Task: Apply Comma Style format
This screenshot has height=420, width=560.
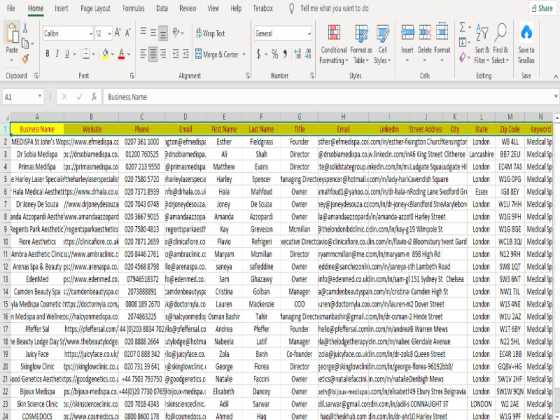Action: 285,54
